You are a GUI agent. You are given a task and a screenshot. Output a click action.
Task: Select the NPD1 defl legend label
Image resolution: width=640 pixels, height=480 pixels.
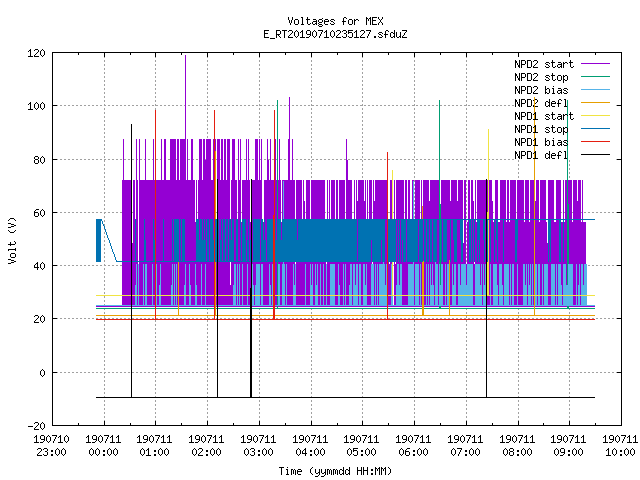click(541, 155)
